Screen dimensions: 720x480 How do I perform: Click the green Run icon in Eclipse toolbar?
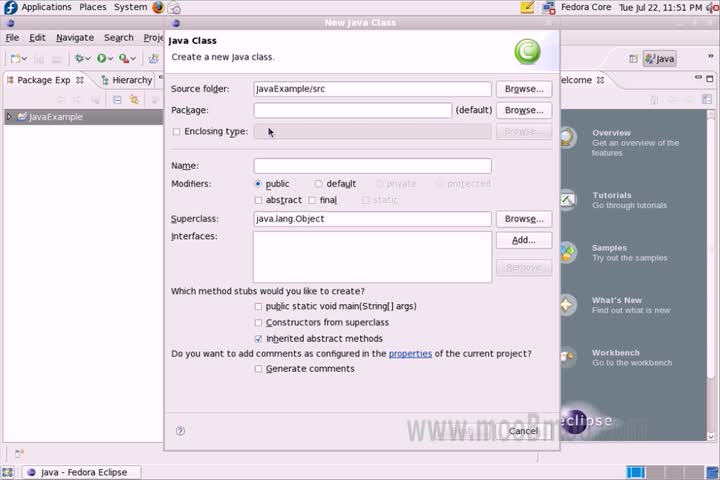[x=101, y=58]
